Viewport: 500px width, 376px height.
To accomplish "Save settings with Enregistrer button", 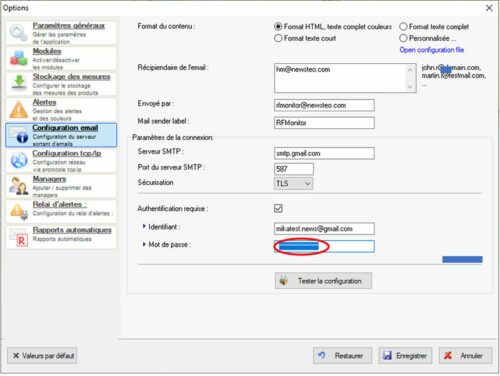I will tap(405, 356).
